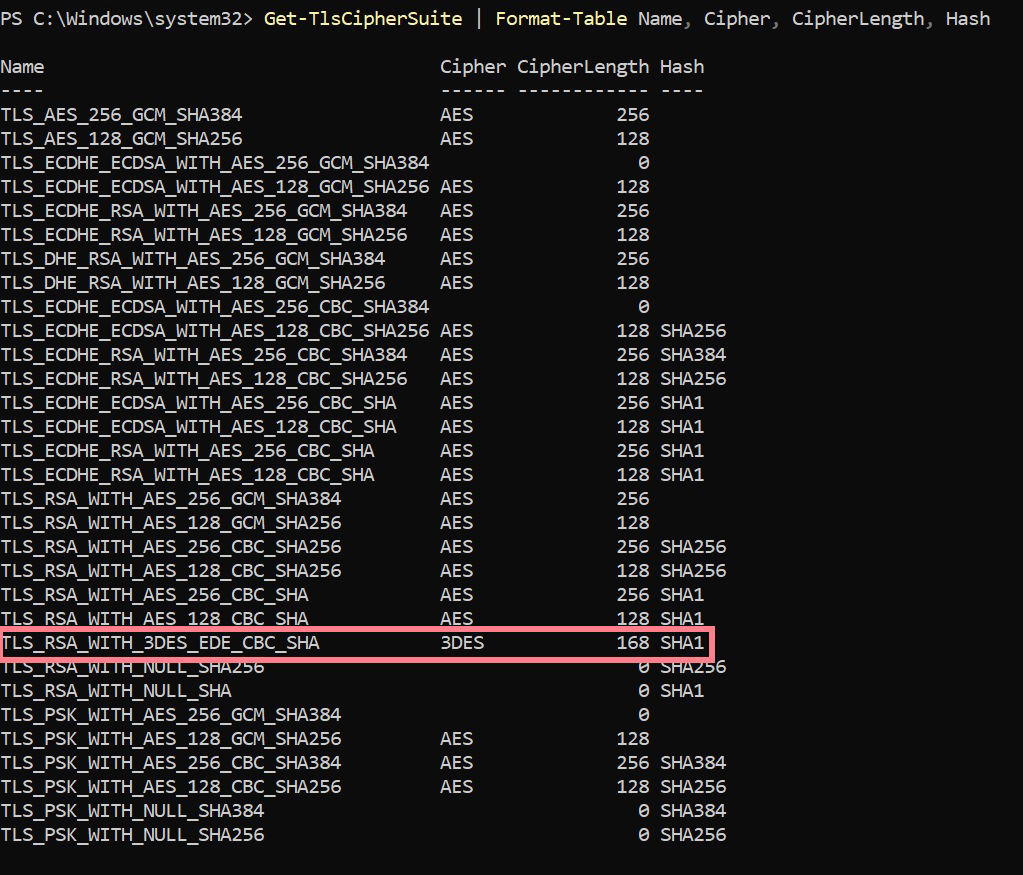
Task: Click TLS_AES_256_GCM_SHA384 suite name
Action: (x=121, y=115)
